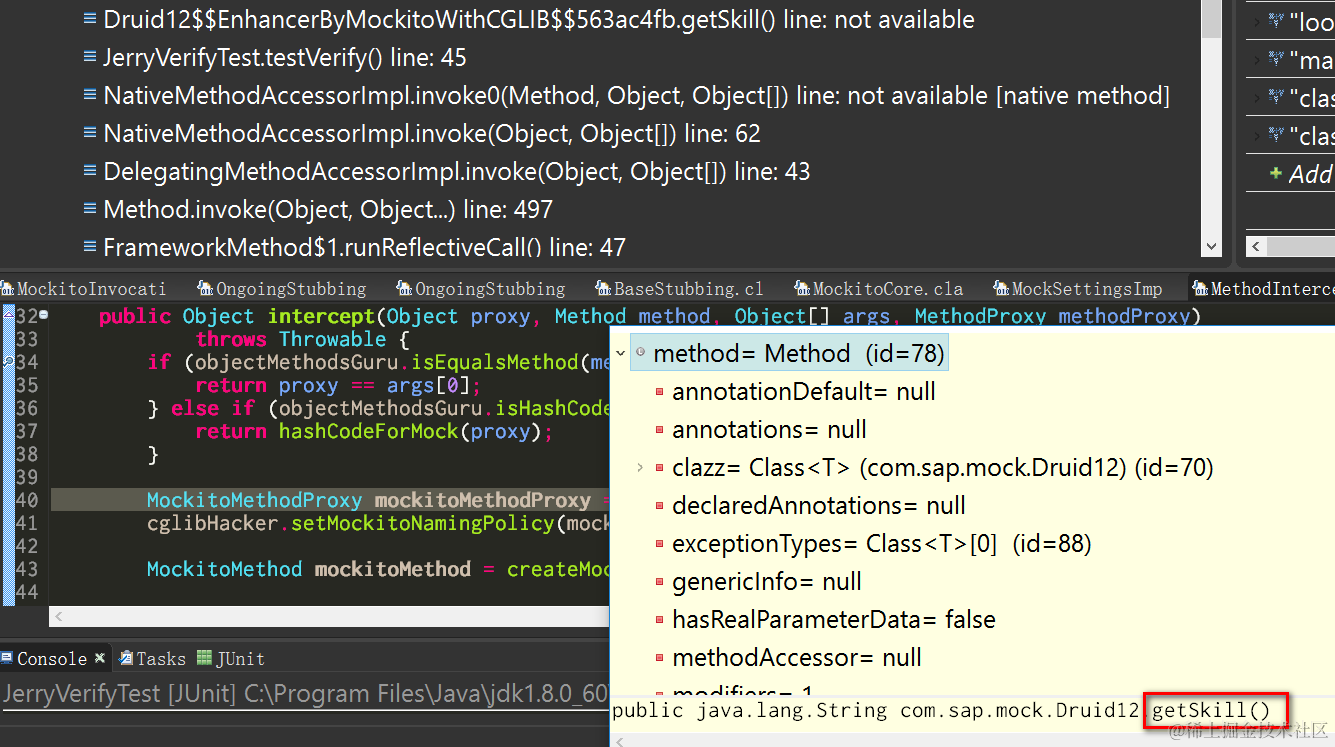Click the stack frame icon beside DelegatingMethodAccessorImpl.invoke

click(x=90, y=172)
